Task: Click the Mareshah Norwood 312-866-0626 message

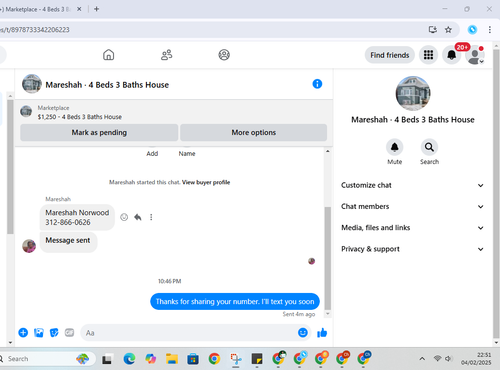Action: point(77,217)
